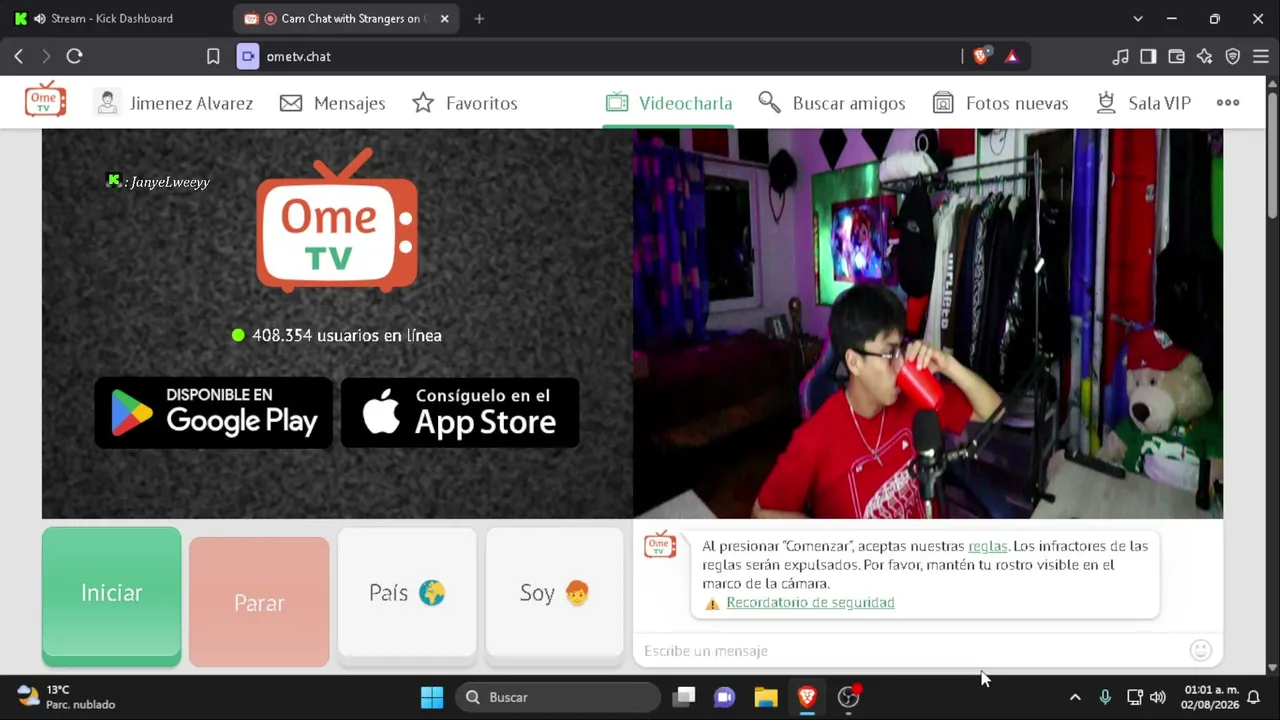
Task: Open the Favoritos menu item
Action: click(465, 103)
